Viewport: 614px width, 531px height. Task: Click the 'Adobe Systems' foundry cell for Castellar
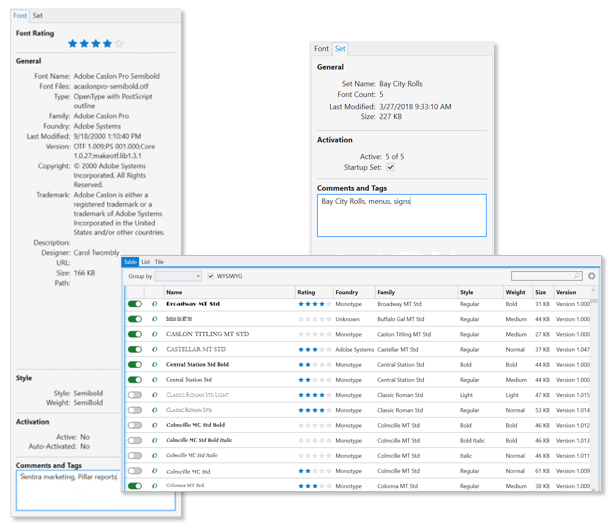click(354, 349)
